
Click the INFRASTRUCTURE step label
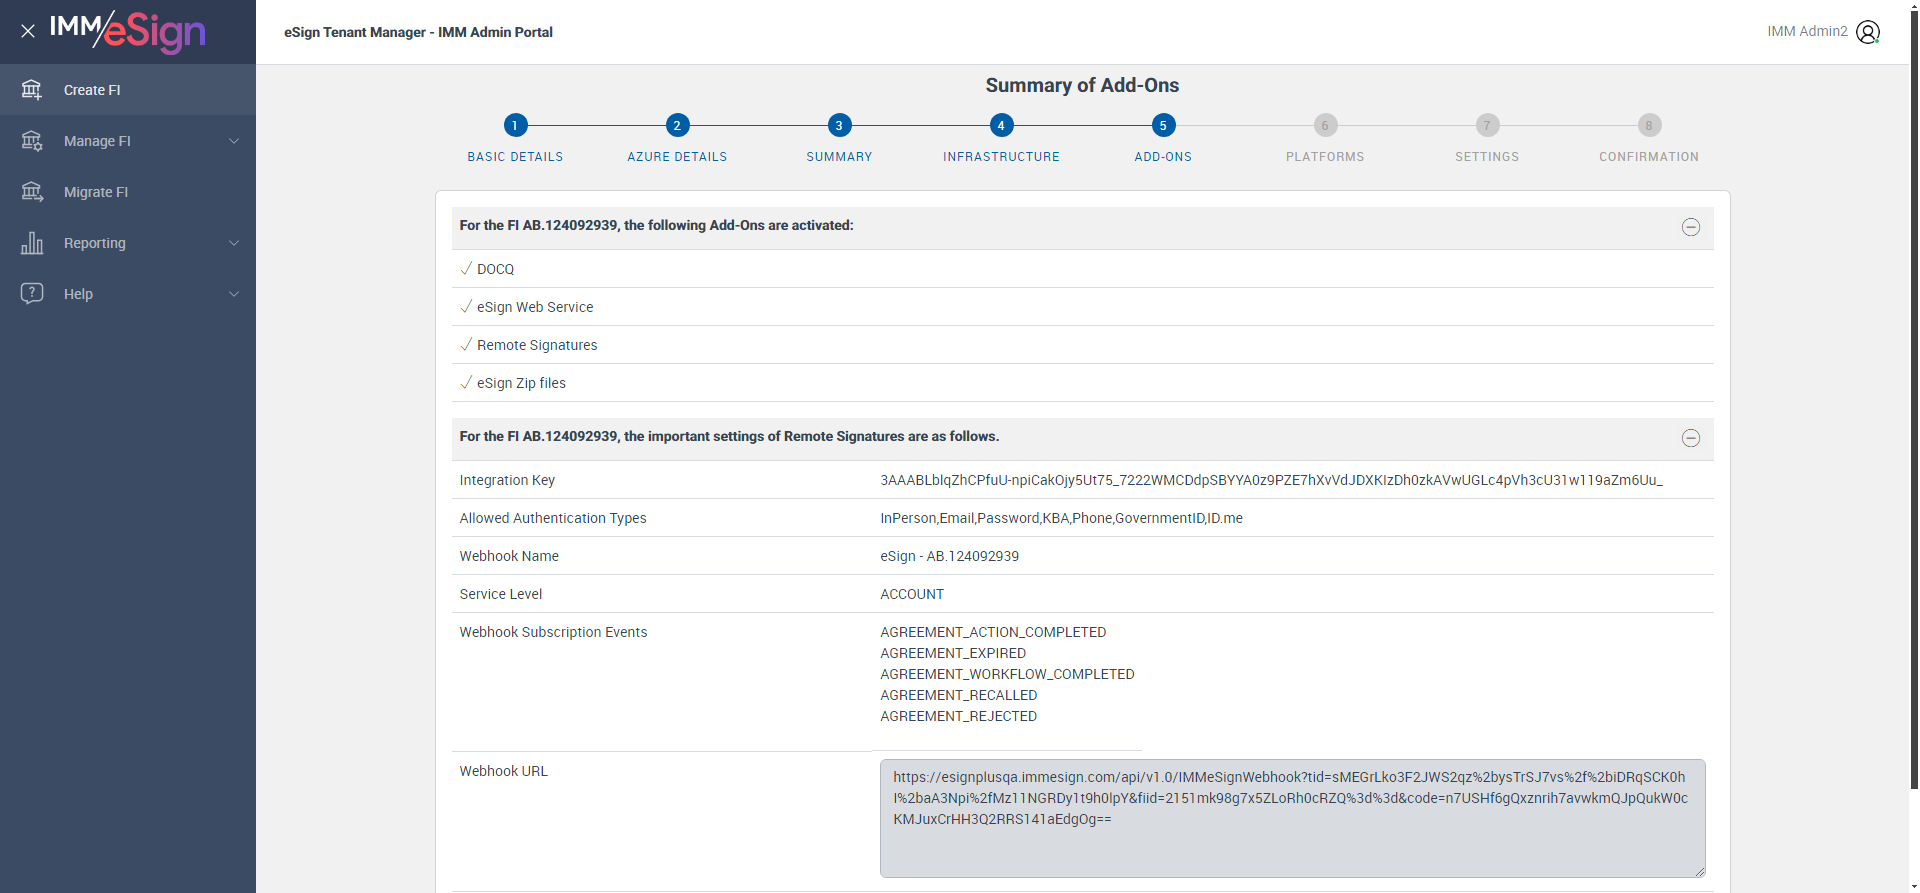(1001, 157)
